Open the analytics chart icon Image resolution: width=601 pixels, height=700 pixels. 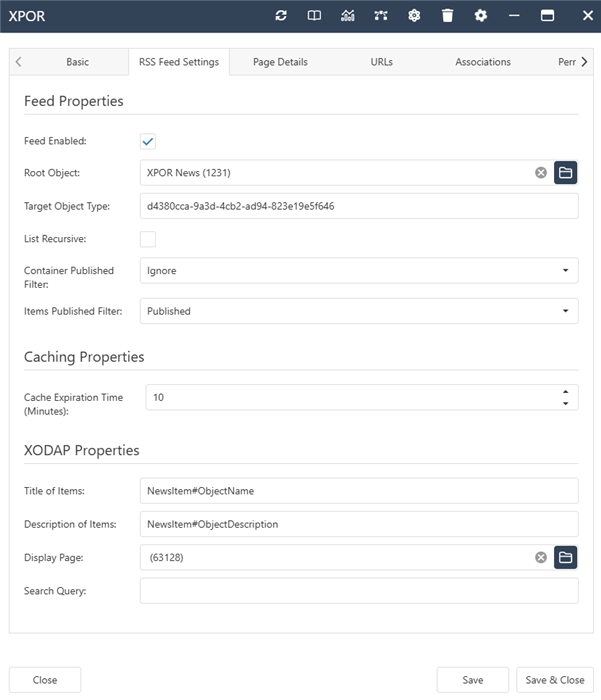(347, 16)
